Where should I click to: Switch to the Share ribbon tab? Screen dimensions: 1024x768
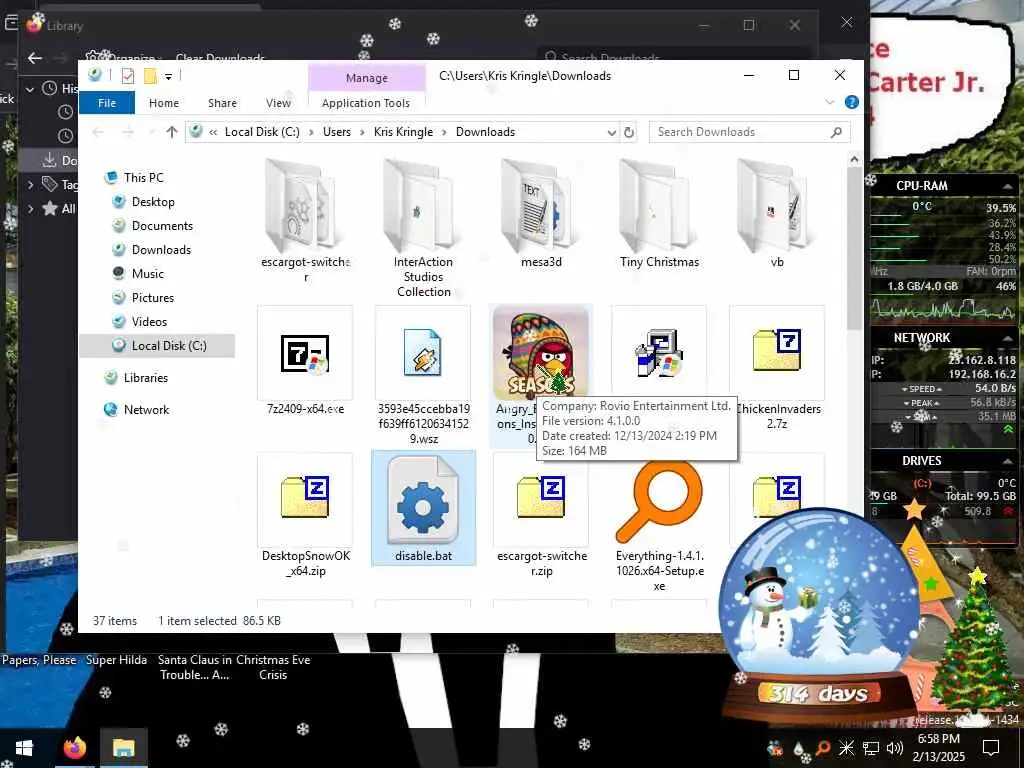(x=222, y=103)
